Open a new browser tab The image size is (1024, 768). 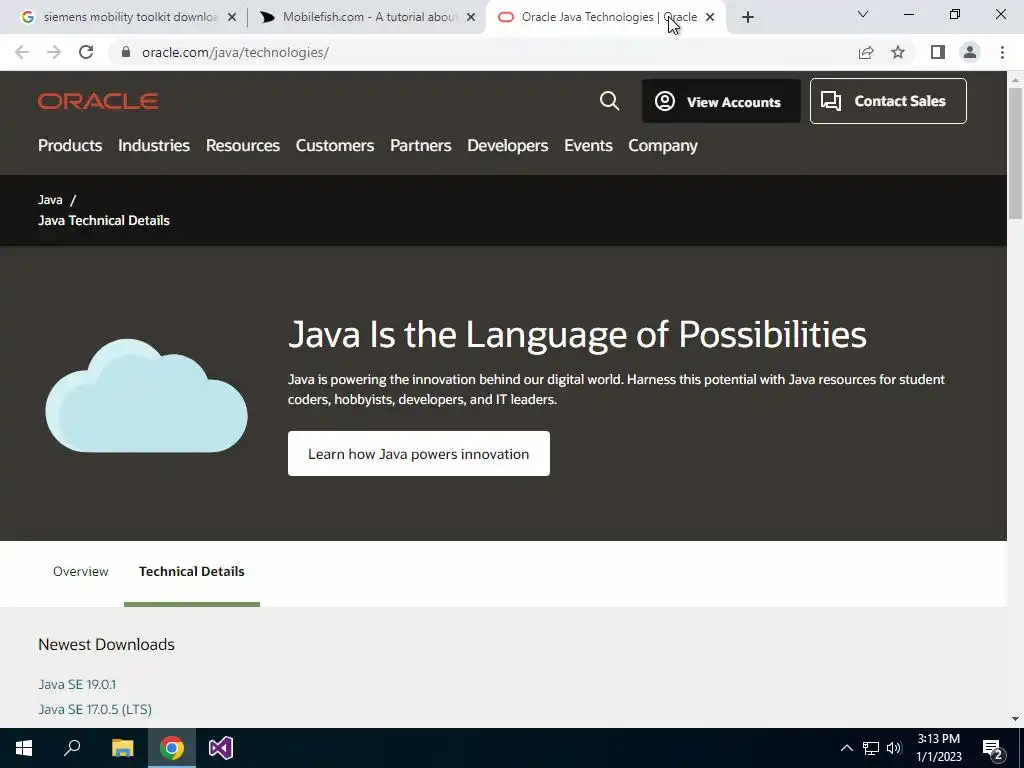click(748, 18)
